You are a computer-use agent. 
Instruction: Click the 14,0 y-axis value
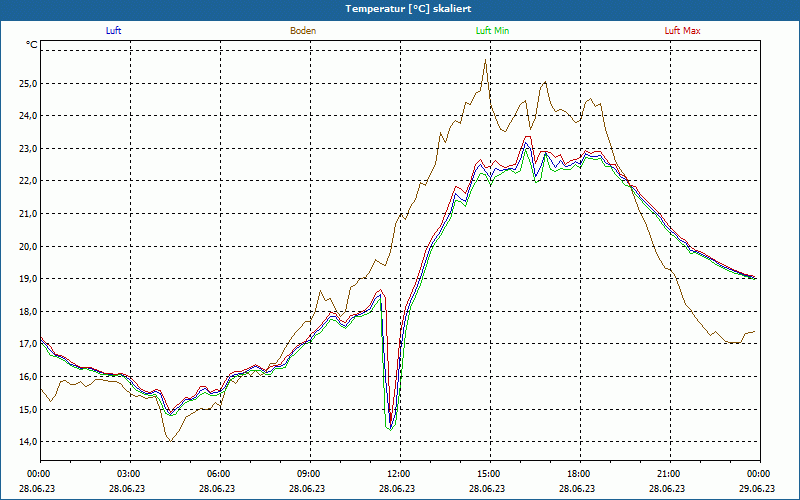tap(28, 442)
